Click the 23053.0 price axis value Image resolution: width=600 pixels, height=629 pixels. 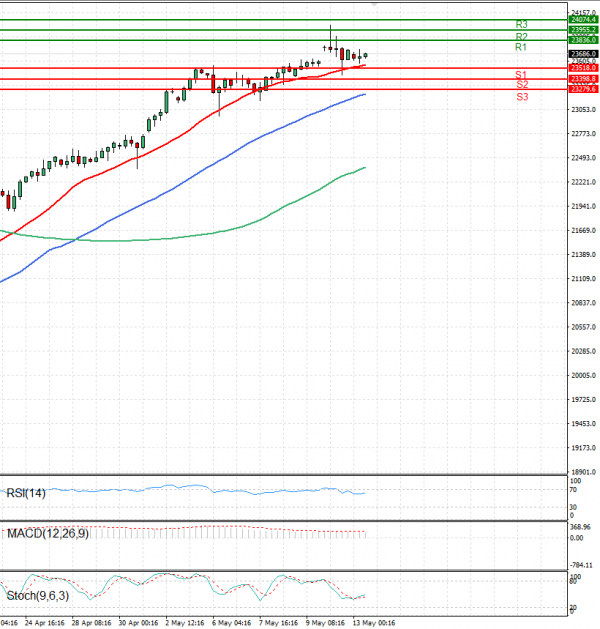[584, 110]
